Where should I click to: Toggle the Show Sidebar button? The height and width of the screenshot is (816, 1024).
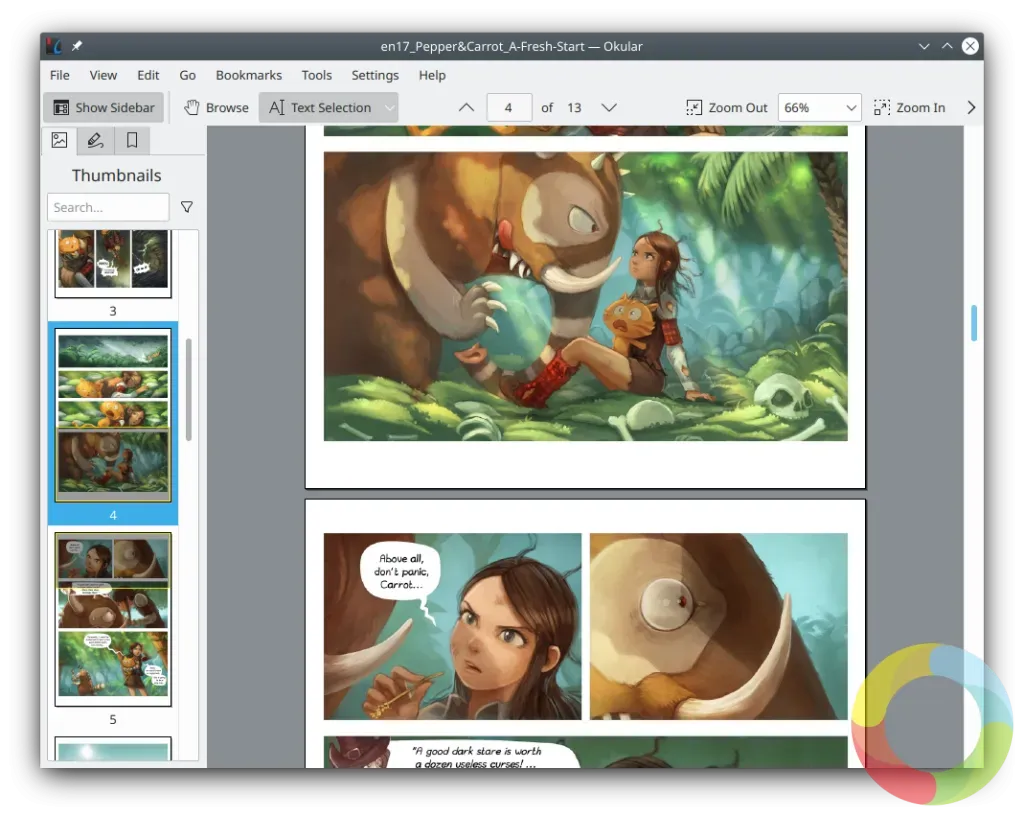point(104,108)
